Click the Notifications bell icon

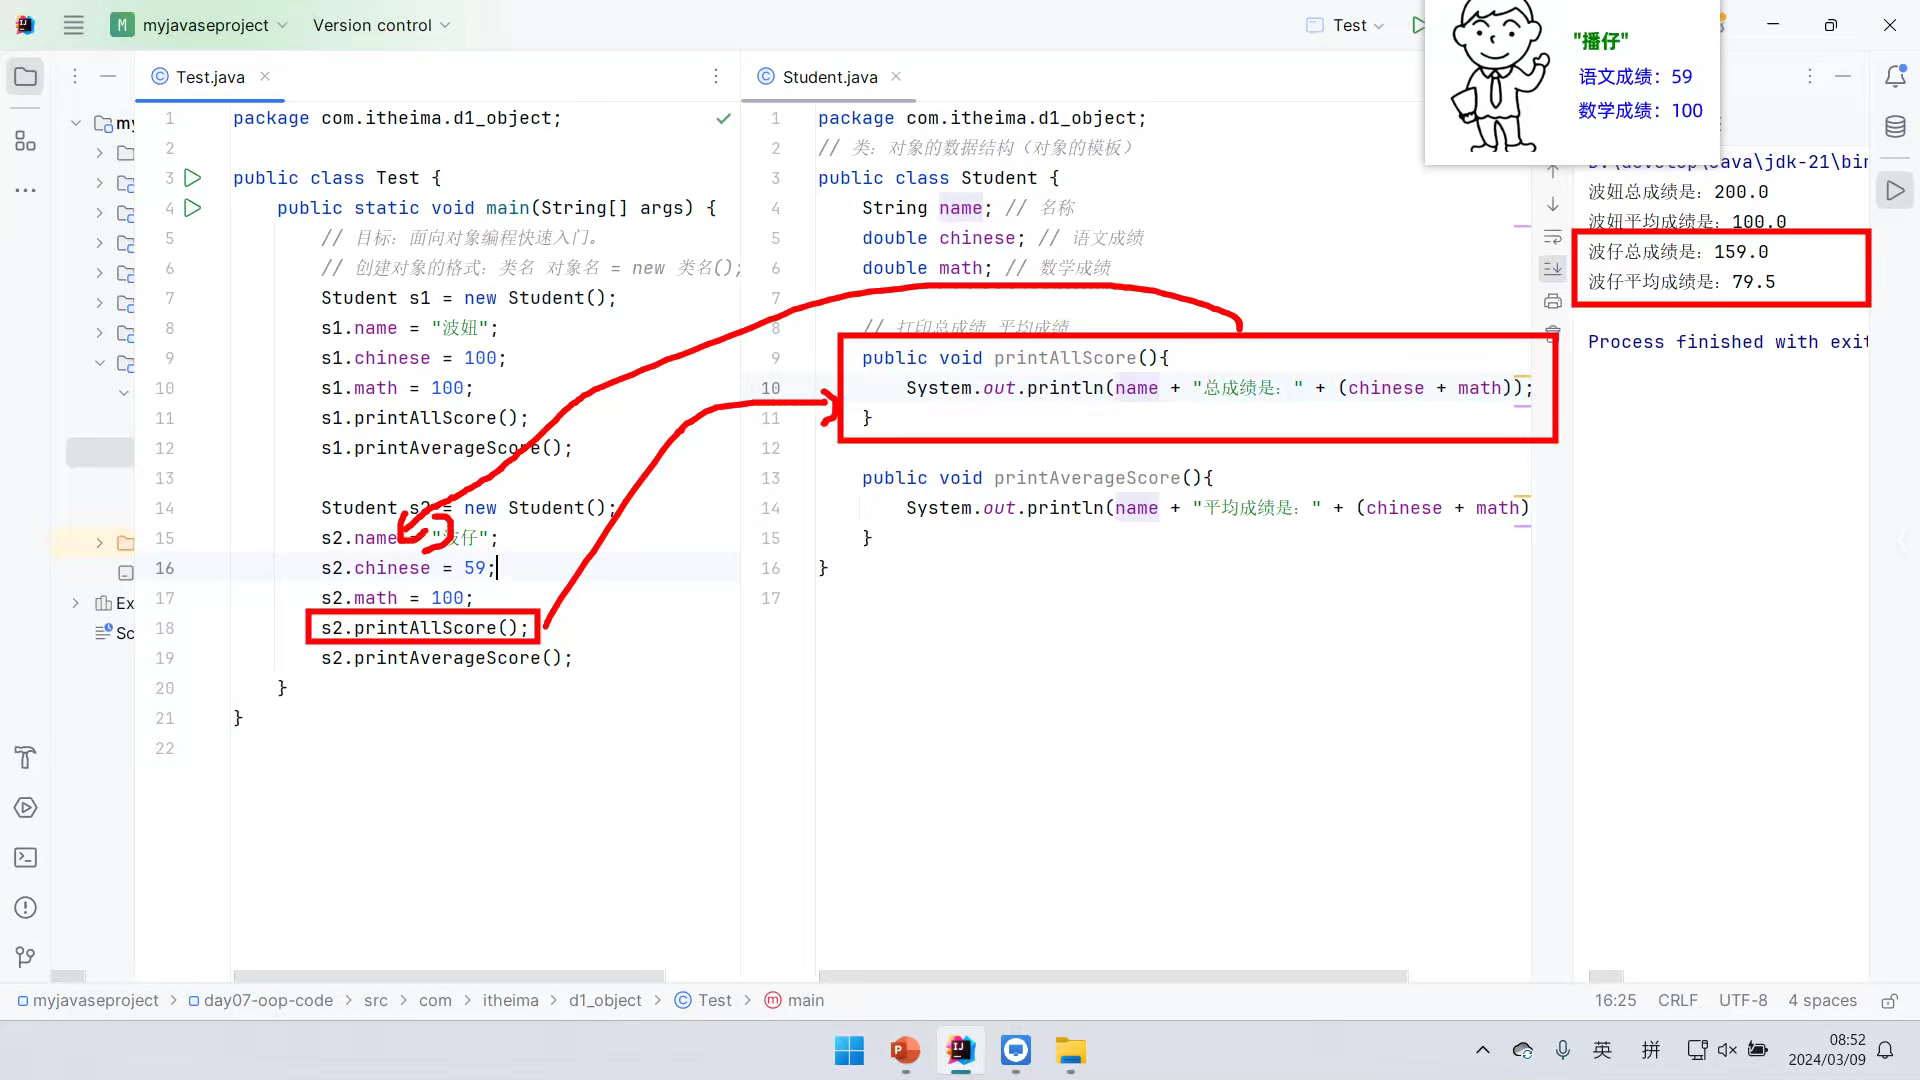[1895, 77]
